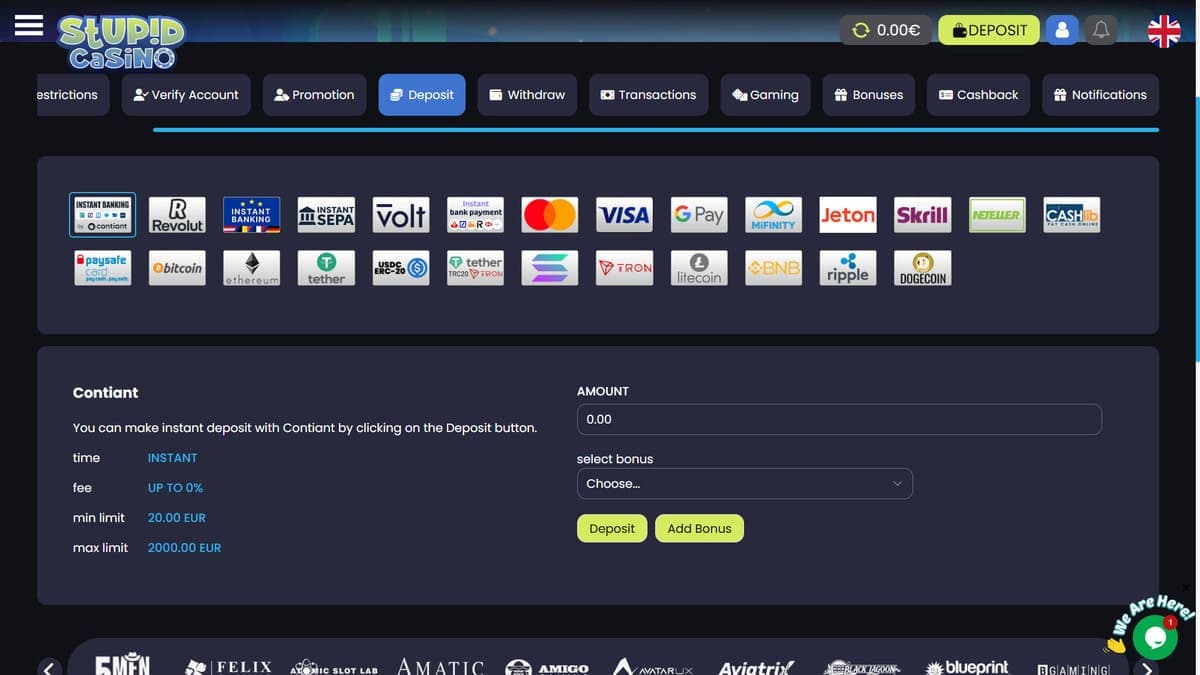Select Skrill payment method

pos(922,214)
